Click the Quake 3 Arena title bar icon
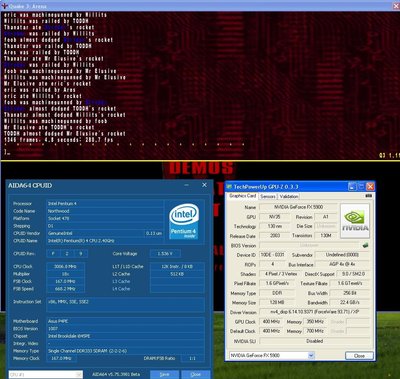The image size is (400, 379). tap(4, 6)
